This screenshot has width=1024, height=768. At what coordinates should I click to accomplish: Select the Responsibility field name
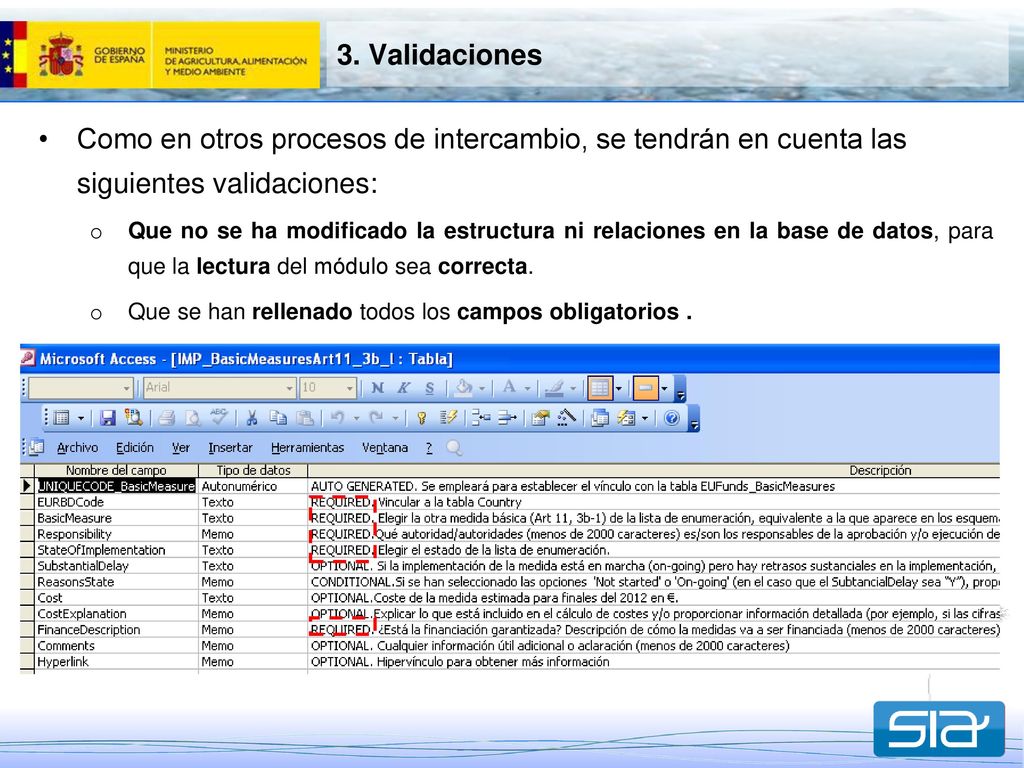tap(74, 534)
